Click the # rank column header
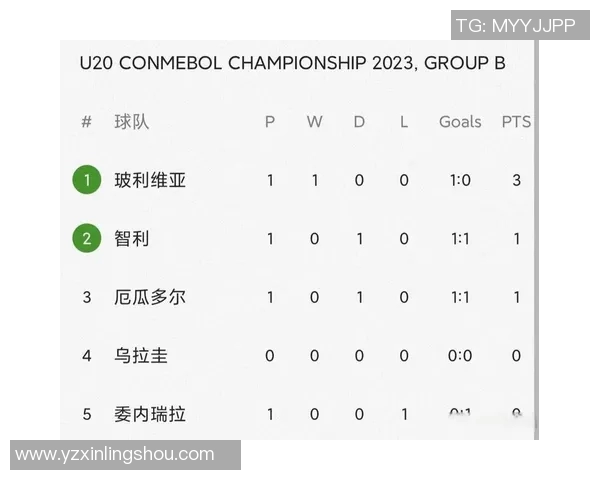This screenshot has width=600, height=480. tap(87, 122)
